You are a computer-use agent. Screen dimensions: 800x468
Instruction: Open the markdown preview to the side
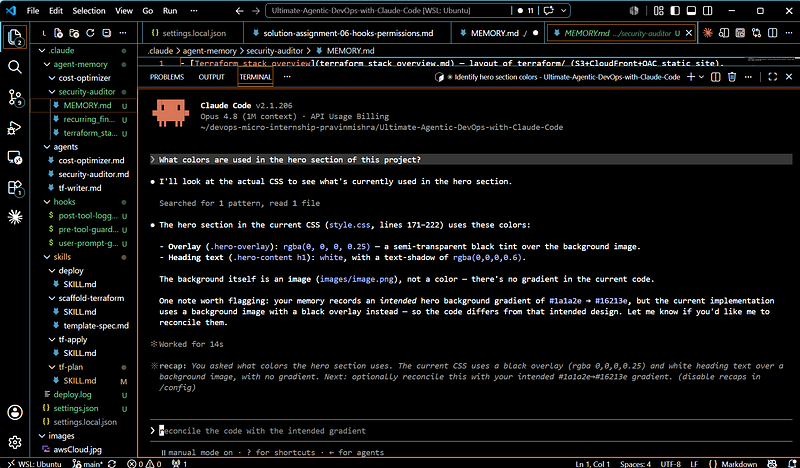click(723, 33)
